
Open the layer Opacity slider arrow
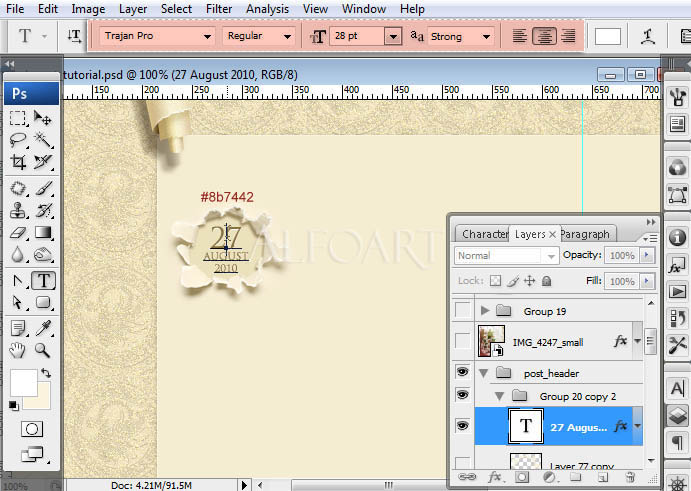pyautogui.click(x=647, y=255)
